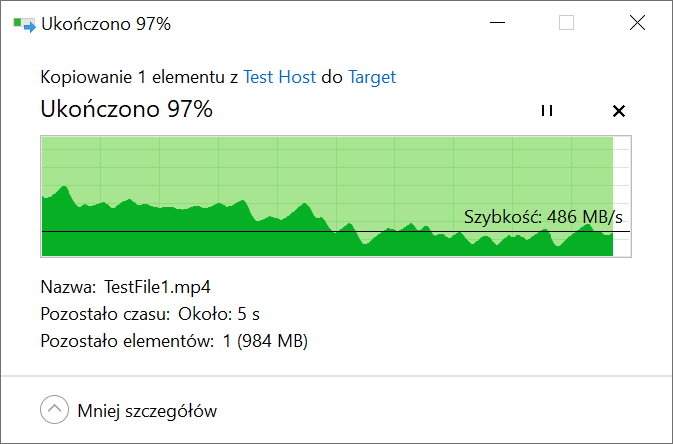Image resolution: width=673 pixels, height=444 pixels.
Task: Click the transfer speed graph area
Action: 336,197
